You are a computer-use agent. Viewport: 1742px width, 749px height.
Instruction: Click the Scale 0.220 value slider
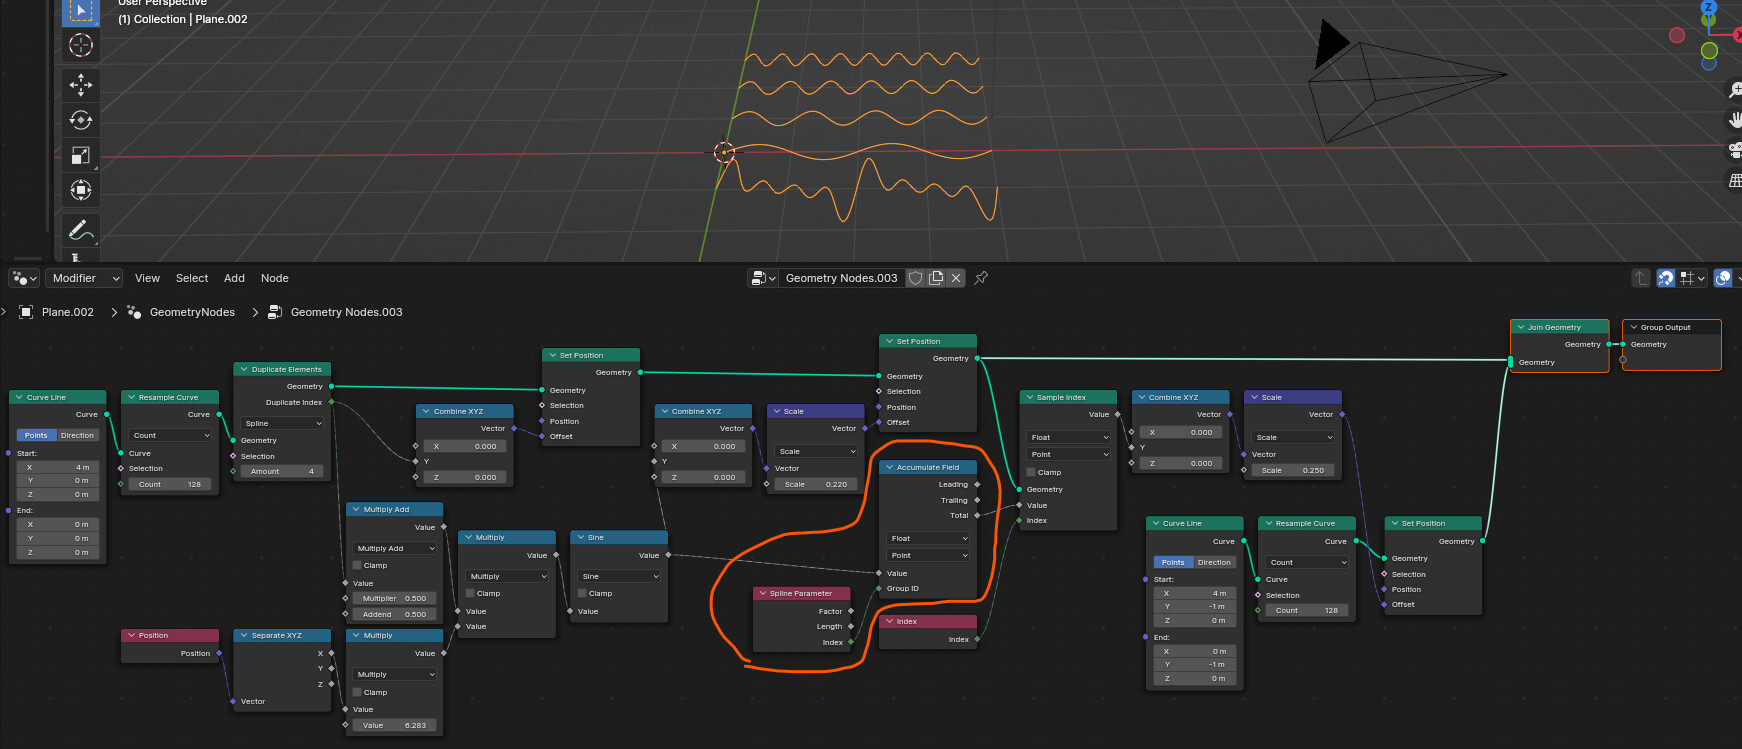(815, 484)
